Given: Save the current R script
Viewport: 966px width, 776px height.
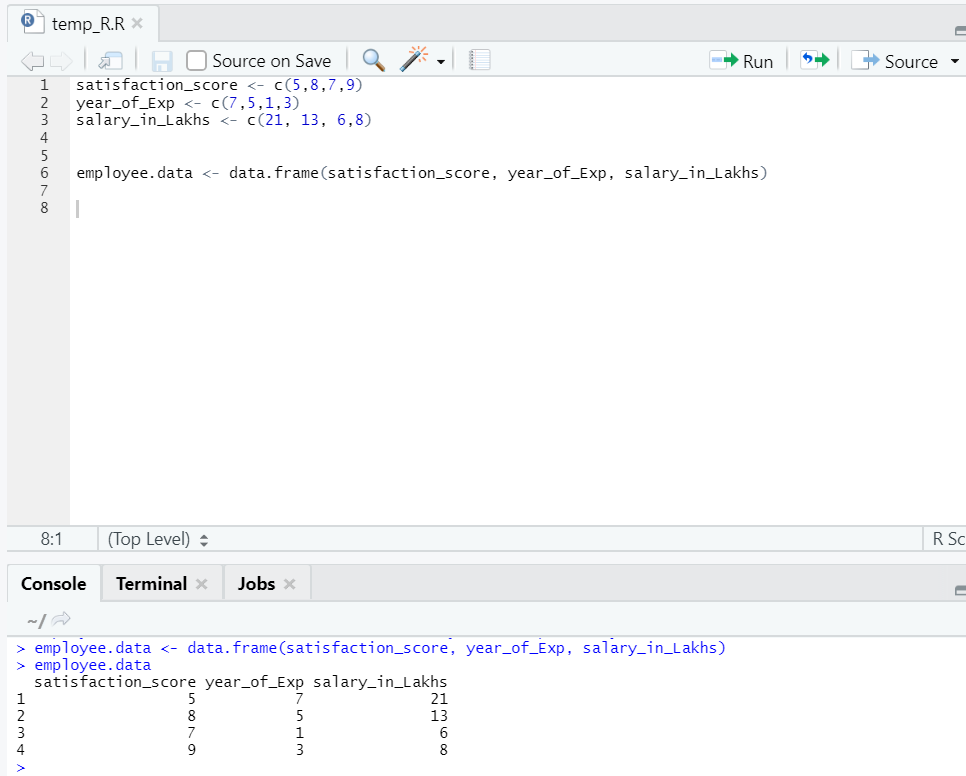Looking at the screenshot, I should tap(160, 60).
